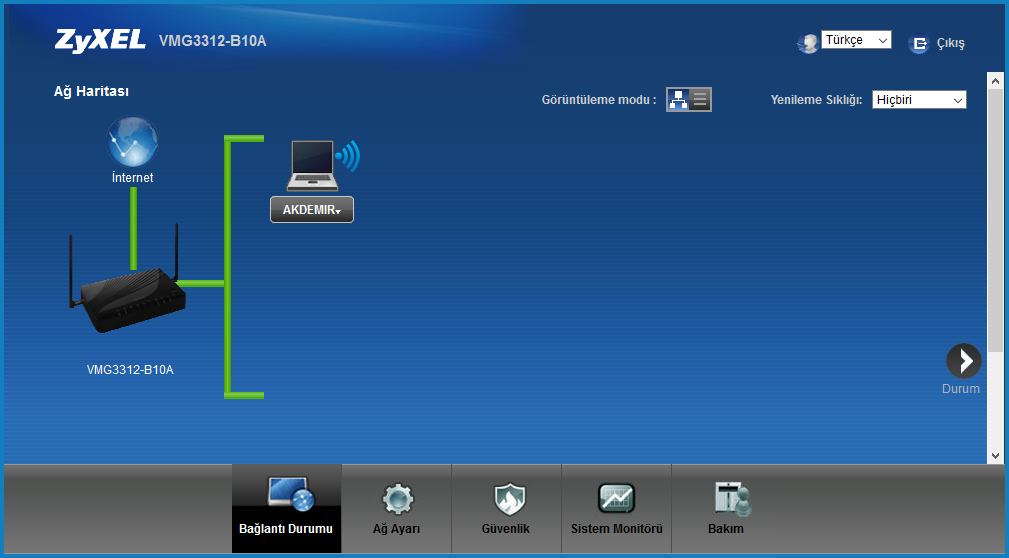The width and height of the screenshot is (1009, 558).
Task: Open the Ağ Ayarı menu
Action: [396, 509]
